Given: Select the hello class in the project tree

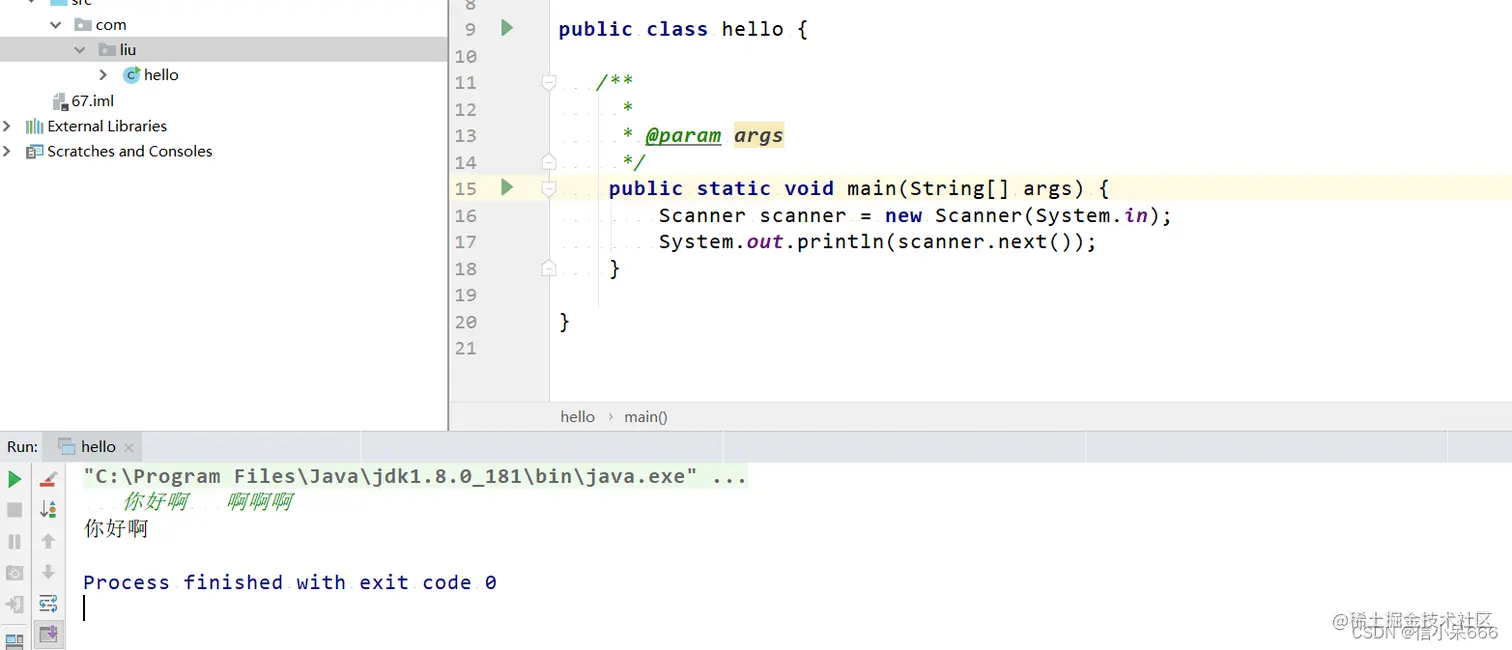Looking at the screenshot, I should 161,75.
